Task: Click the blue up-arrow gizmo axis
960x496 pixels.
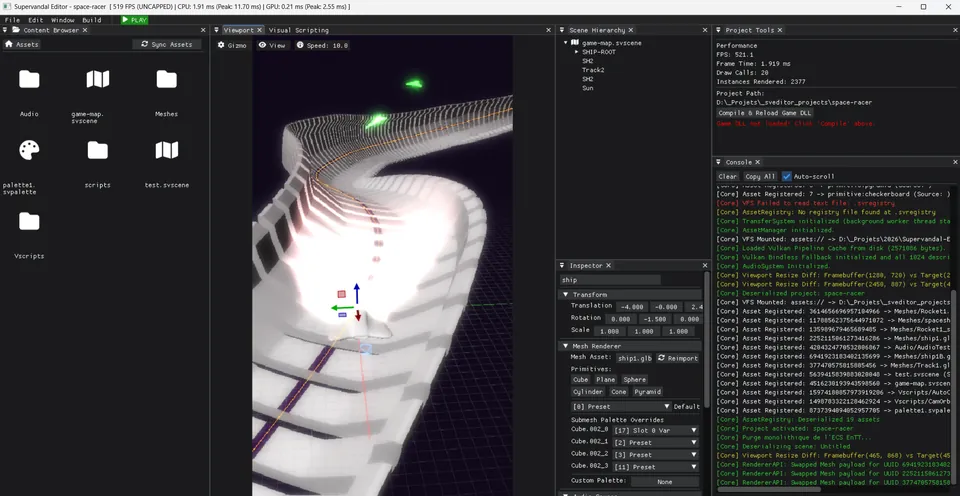Action: [357, 293]
